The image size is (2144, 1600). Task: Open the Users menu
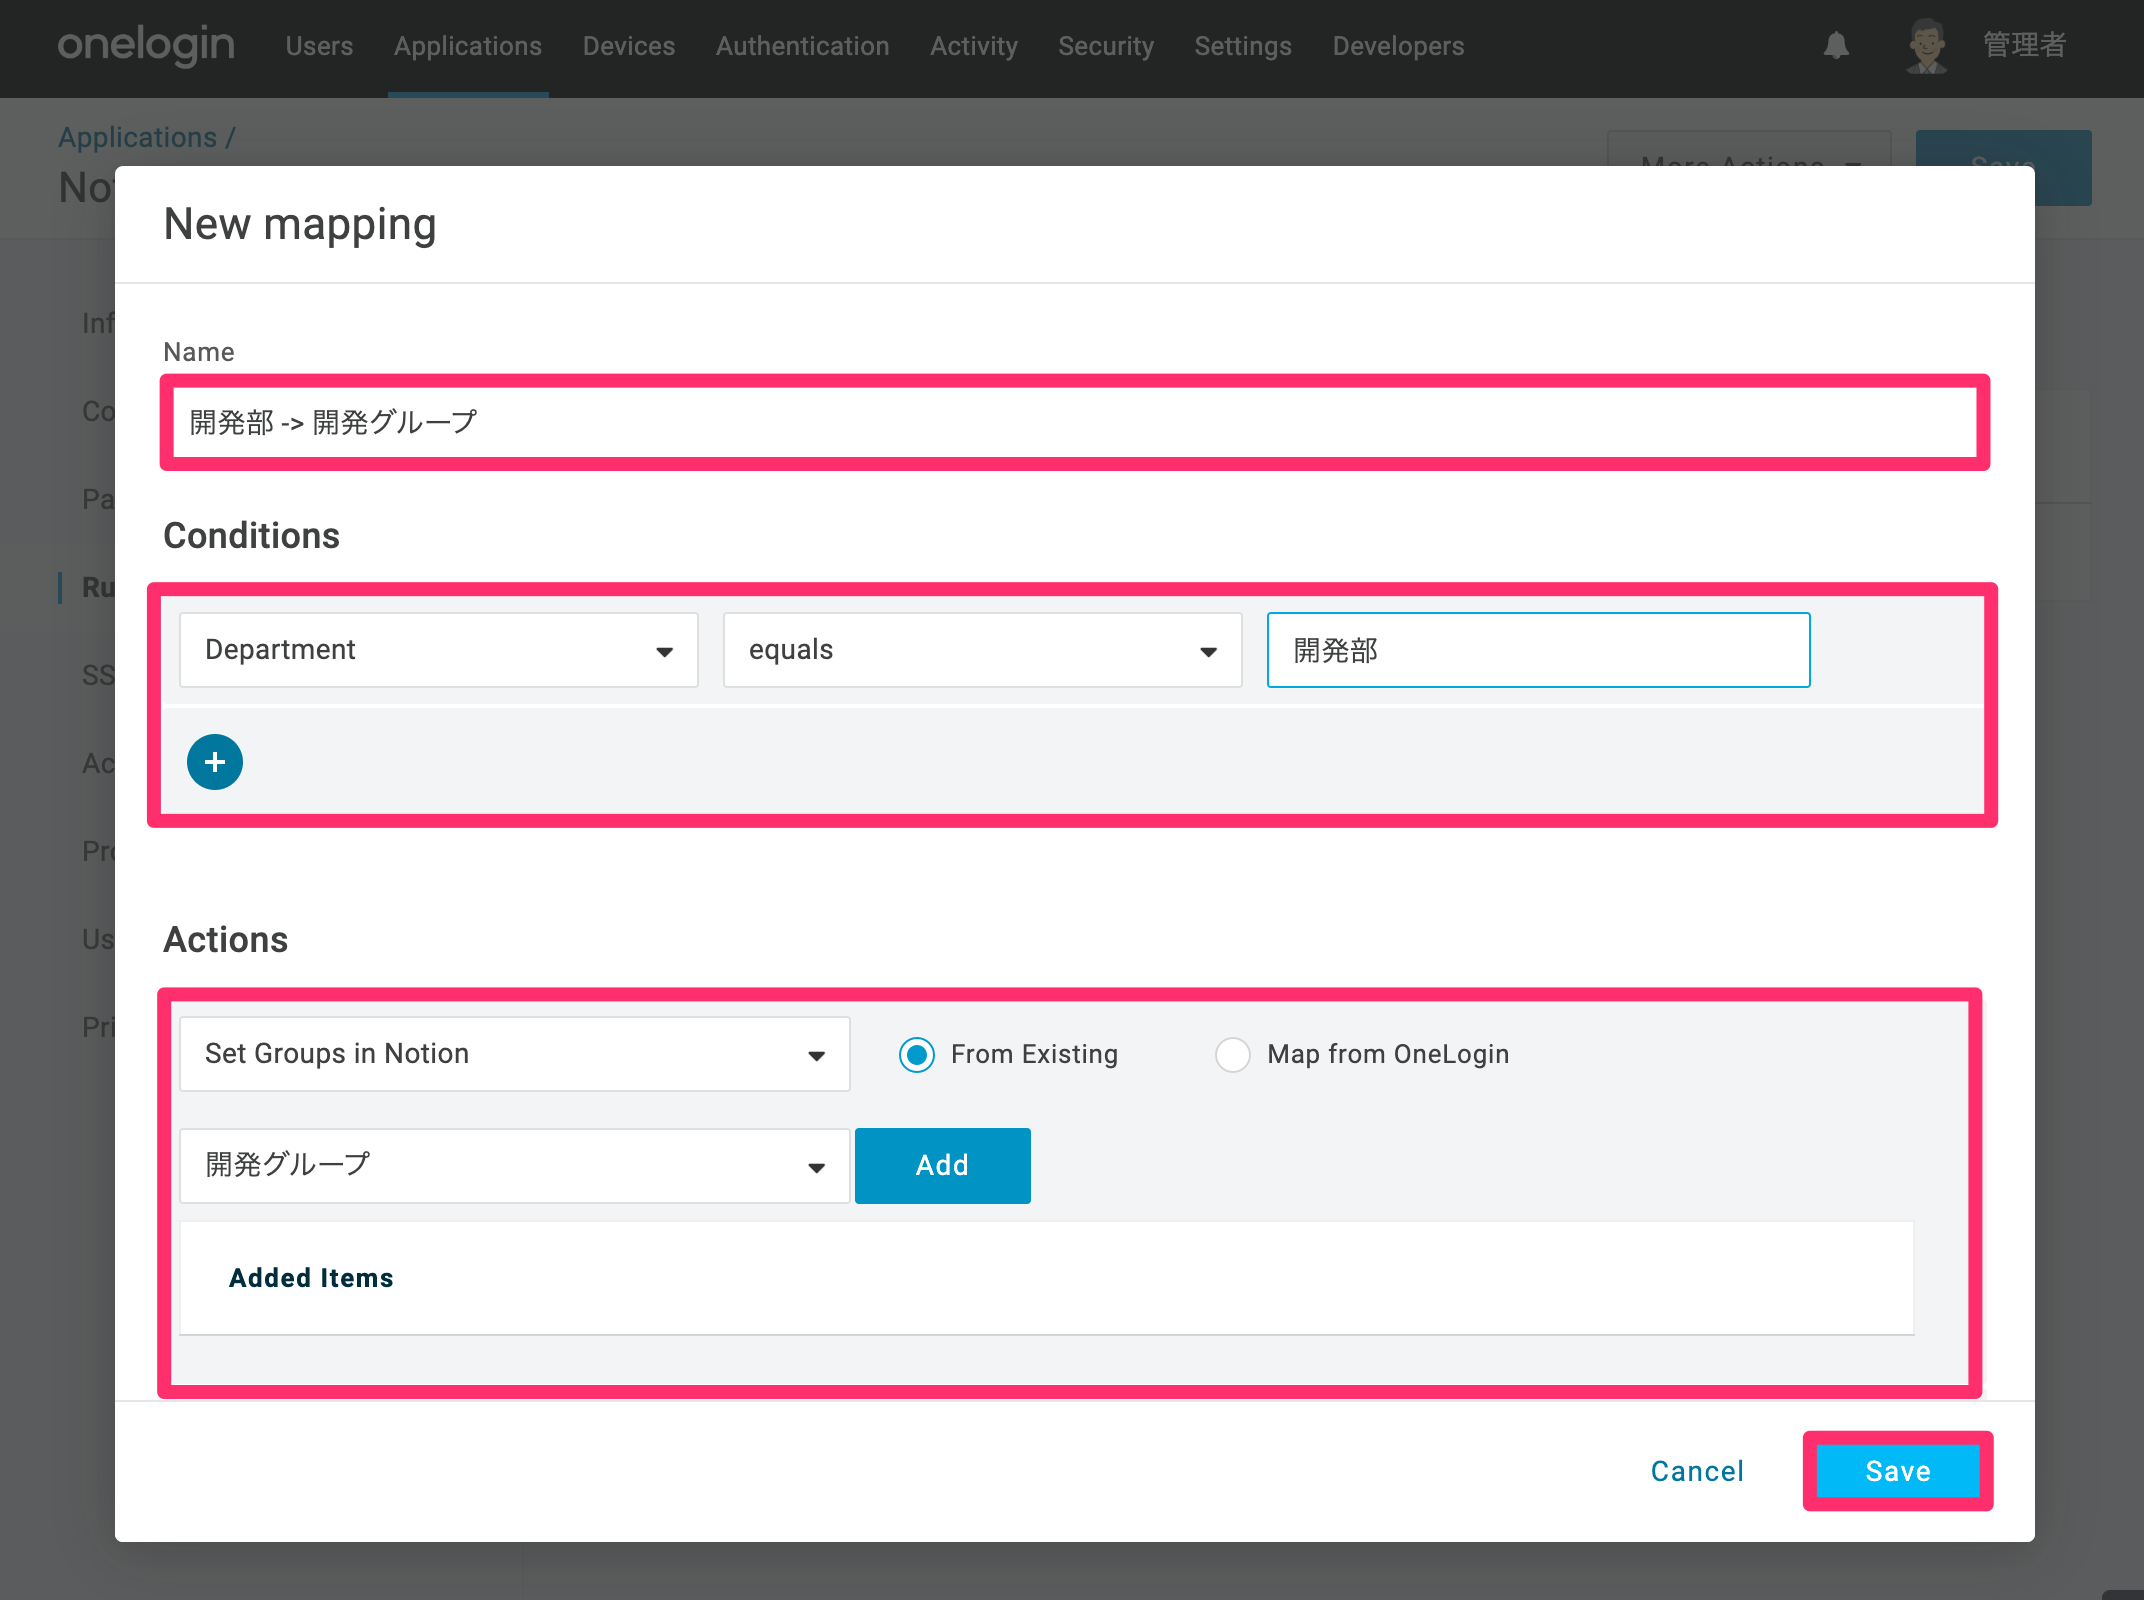point(319,46)
